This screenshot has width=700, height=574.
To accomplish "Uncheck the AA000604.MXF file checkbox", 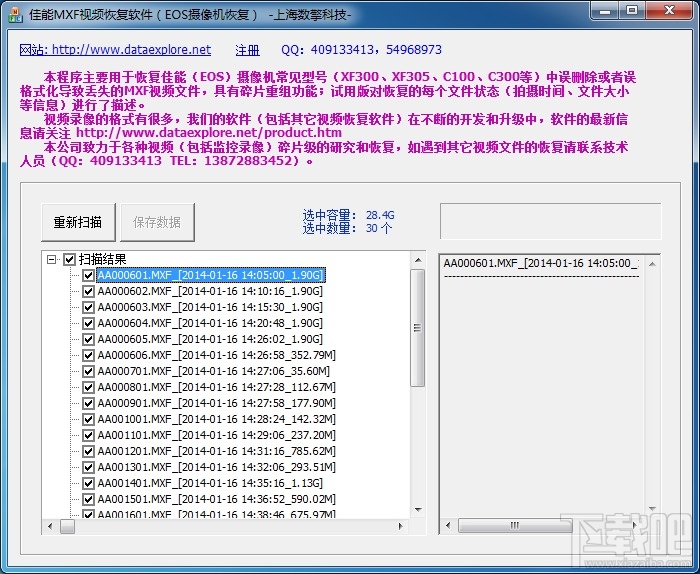I will (88, 324).
